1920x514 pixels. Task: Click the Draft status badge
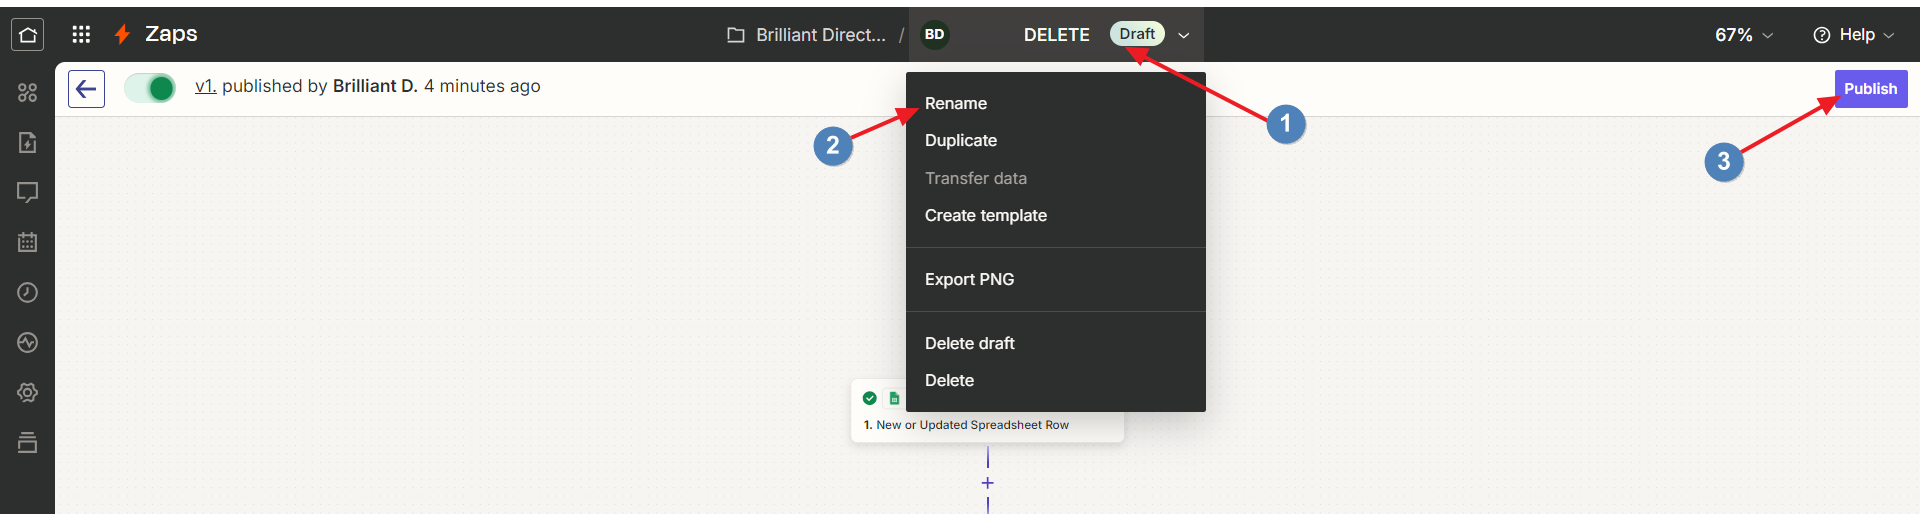click(x=1137, y=34)
